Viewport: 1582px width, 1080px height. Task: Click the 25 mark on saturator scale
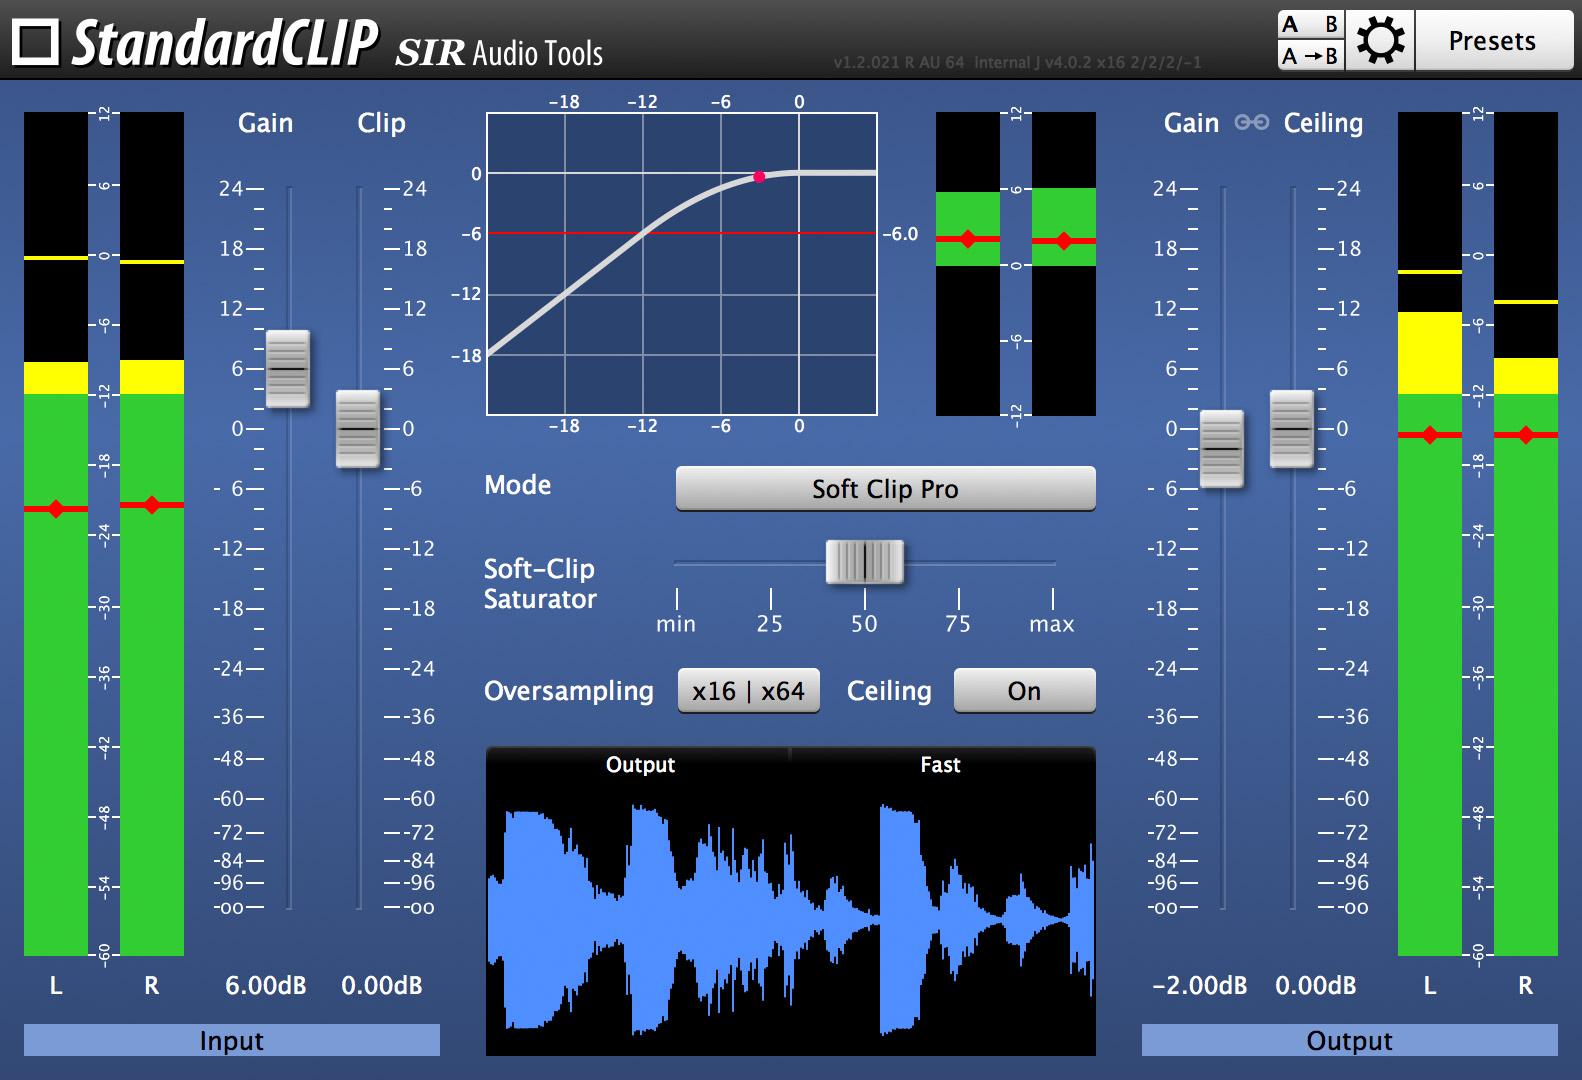[770, 624]
